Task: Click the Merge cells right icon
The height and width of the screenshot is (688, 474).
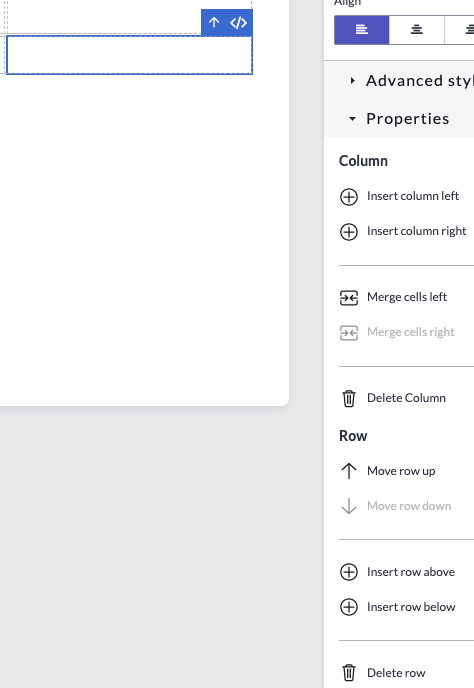Action: click(349, 333)
